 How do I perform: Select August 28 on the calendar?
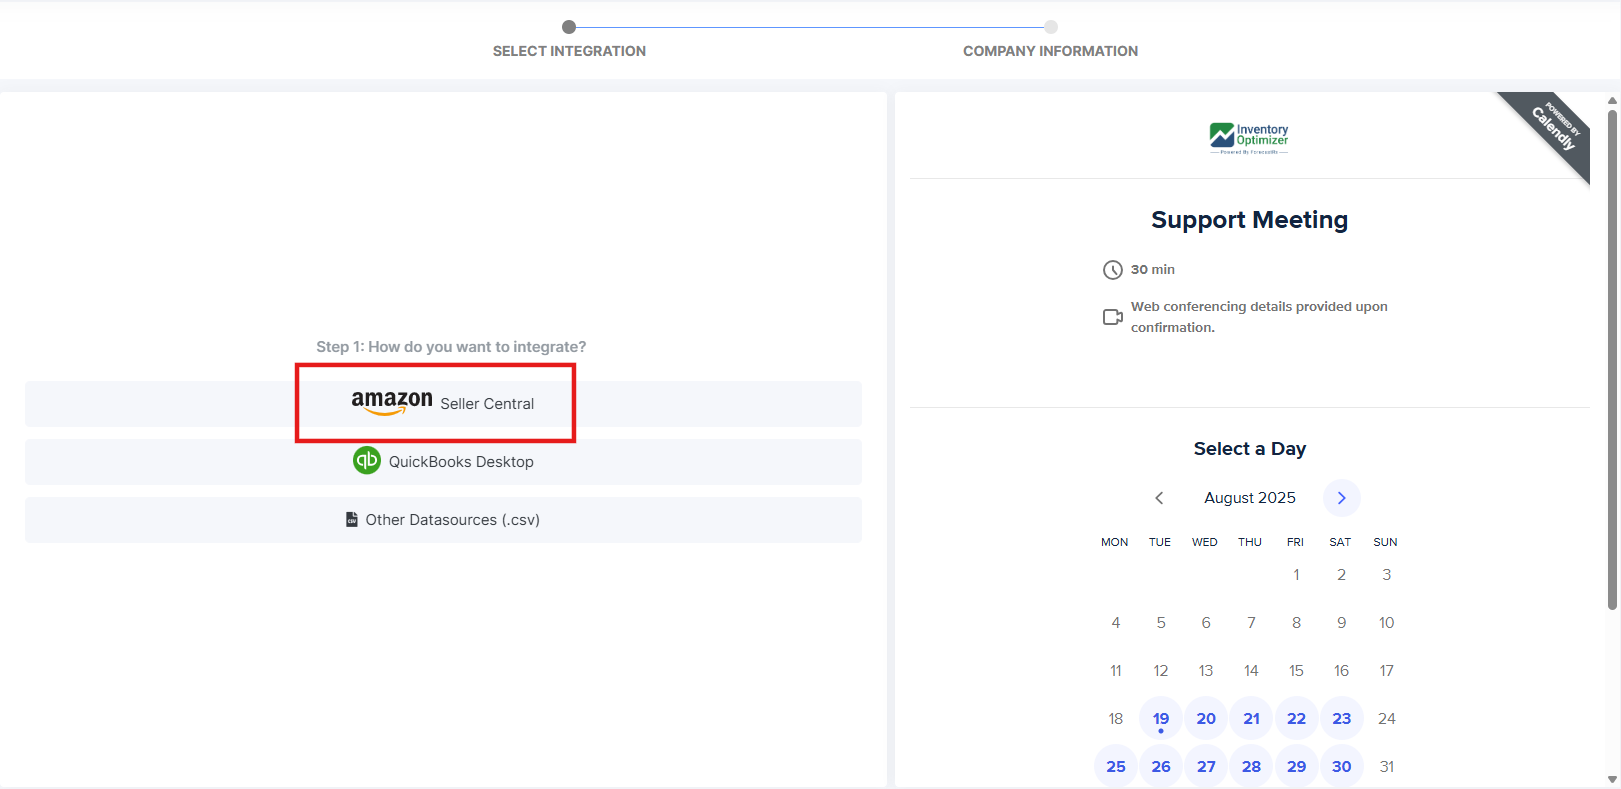click(1251, 766)
